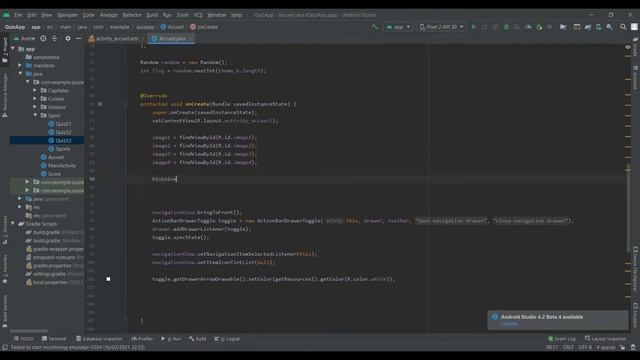
Task: Open the Android project view dropdown
Action: pos(24,38)
